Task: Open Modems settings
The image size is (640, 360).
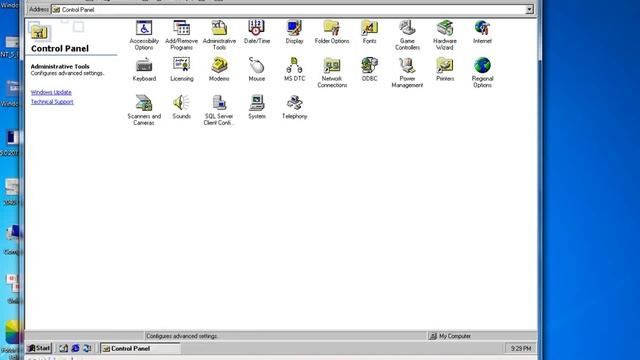Action: (219, 69)
